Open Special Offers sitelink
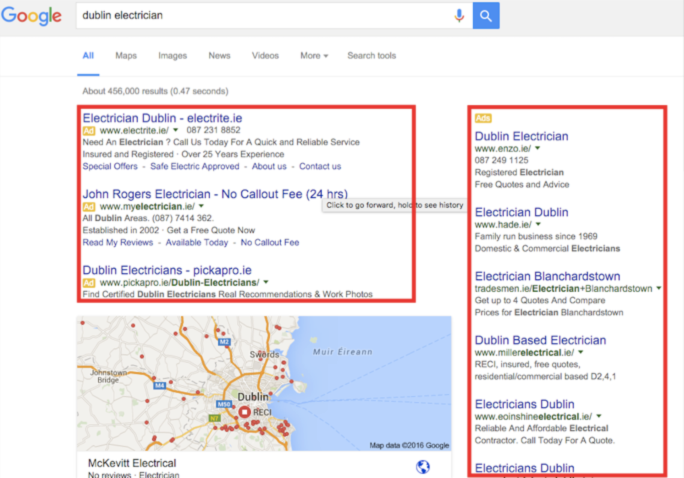The image size is (684, 478). pos(110,166)
